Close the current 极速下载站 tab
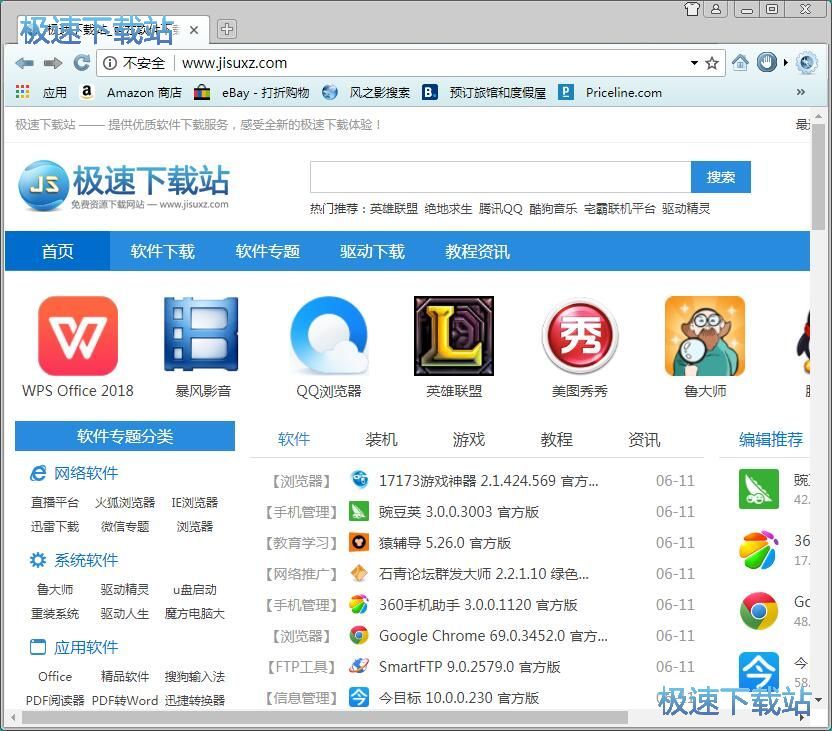The height and width of the screenshot is (731, 832). (194, 30)
